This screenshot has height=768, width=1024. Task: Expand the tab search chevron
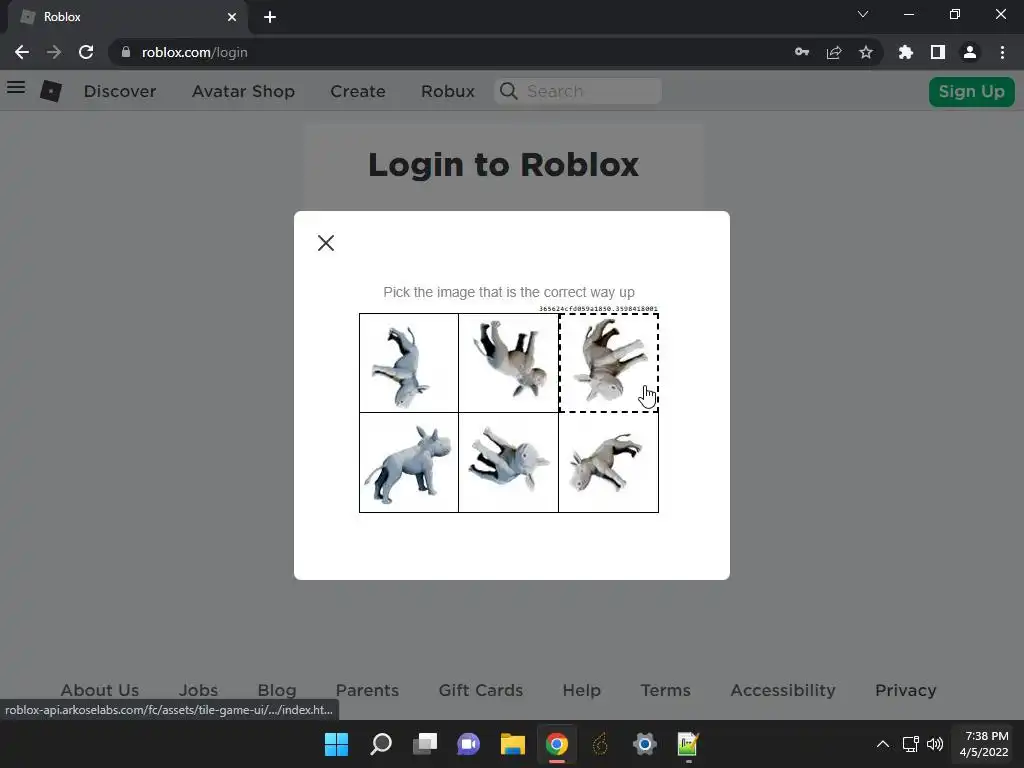pyautogui.click(x=863, y=14)
